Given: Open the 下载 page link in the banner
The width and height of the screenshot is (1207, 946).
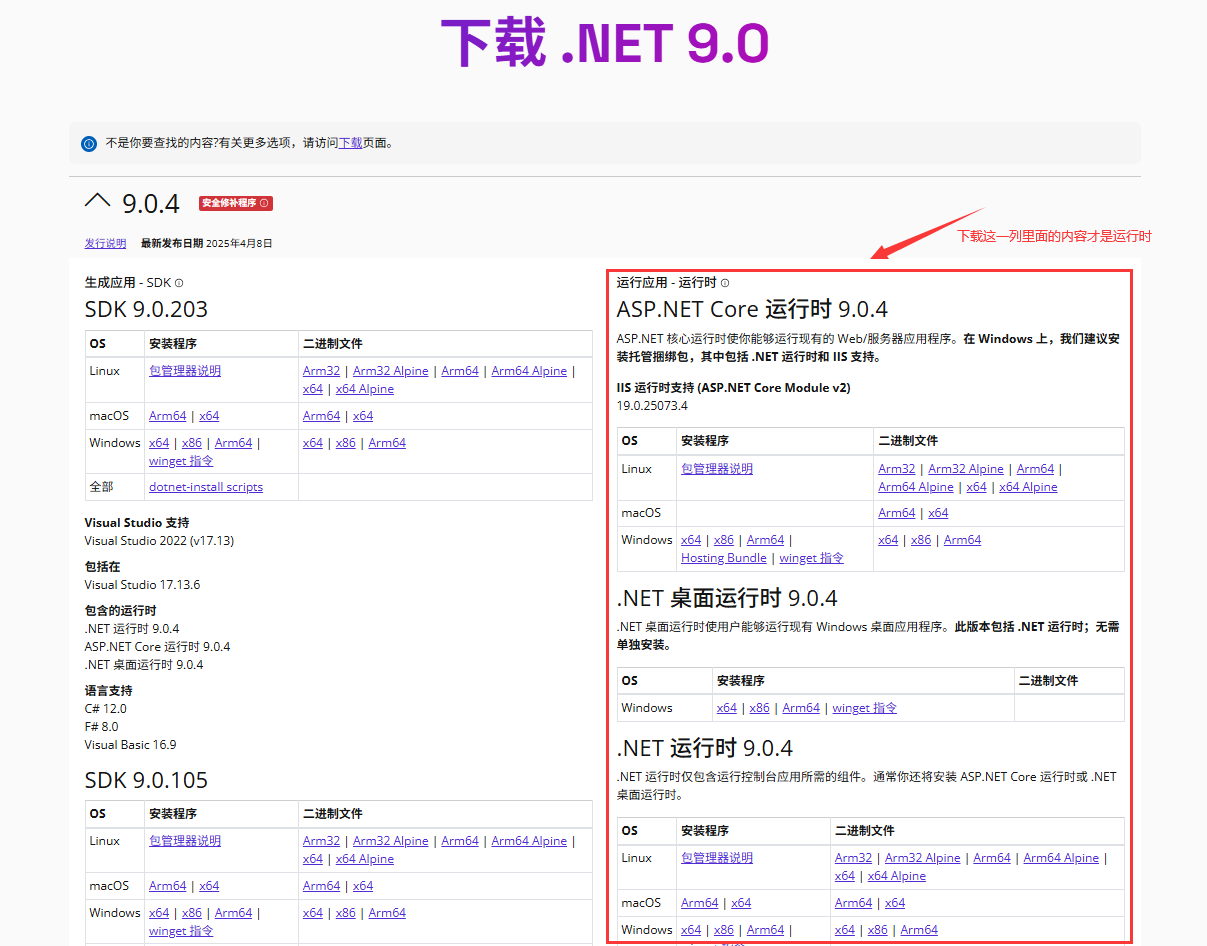Looking at the screenshot, I should click(x=350, y=143).
